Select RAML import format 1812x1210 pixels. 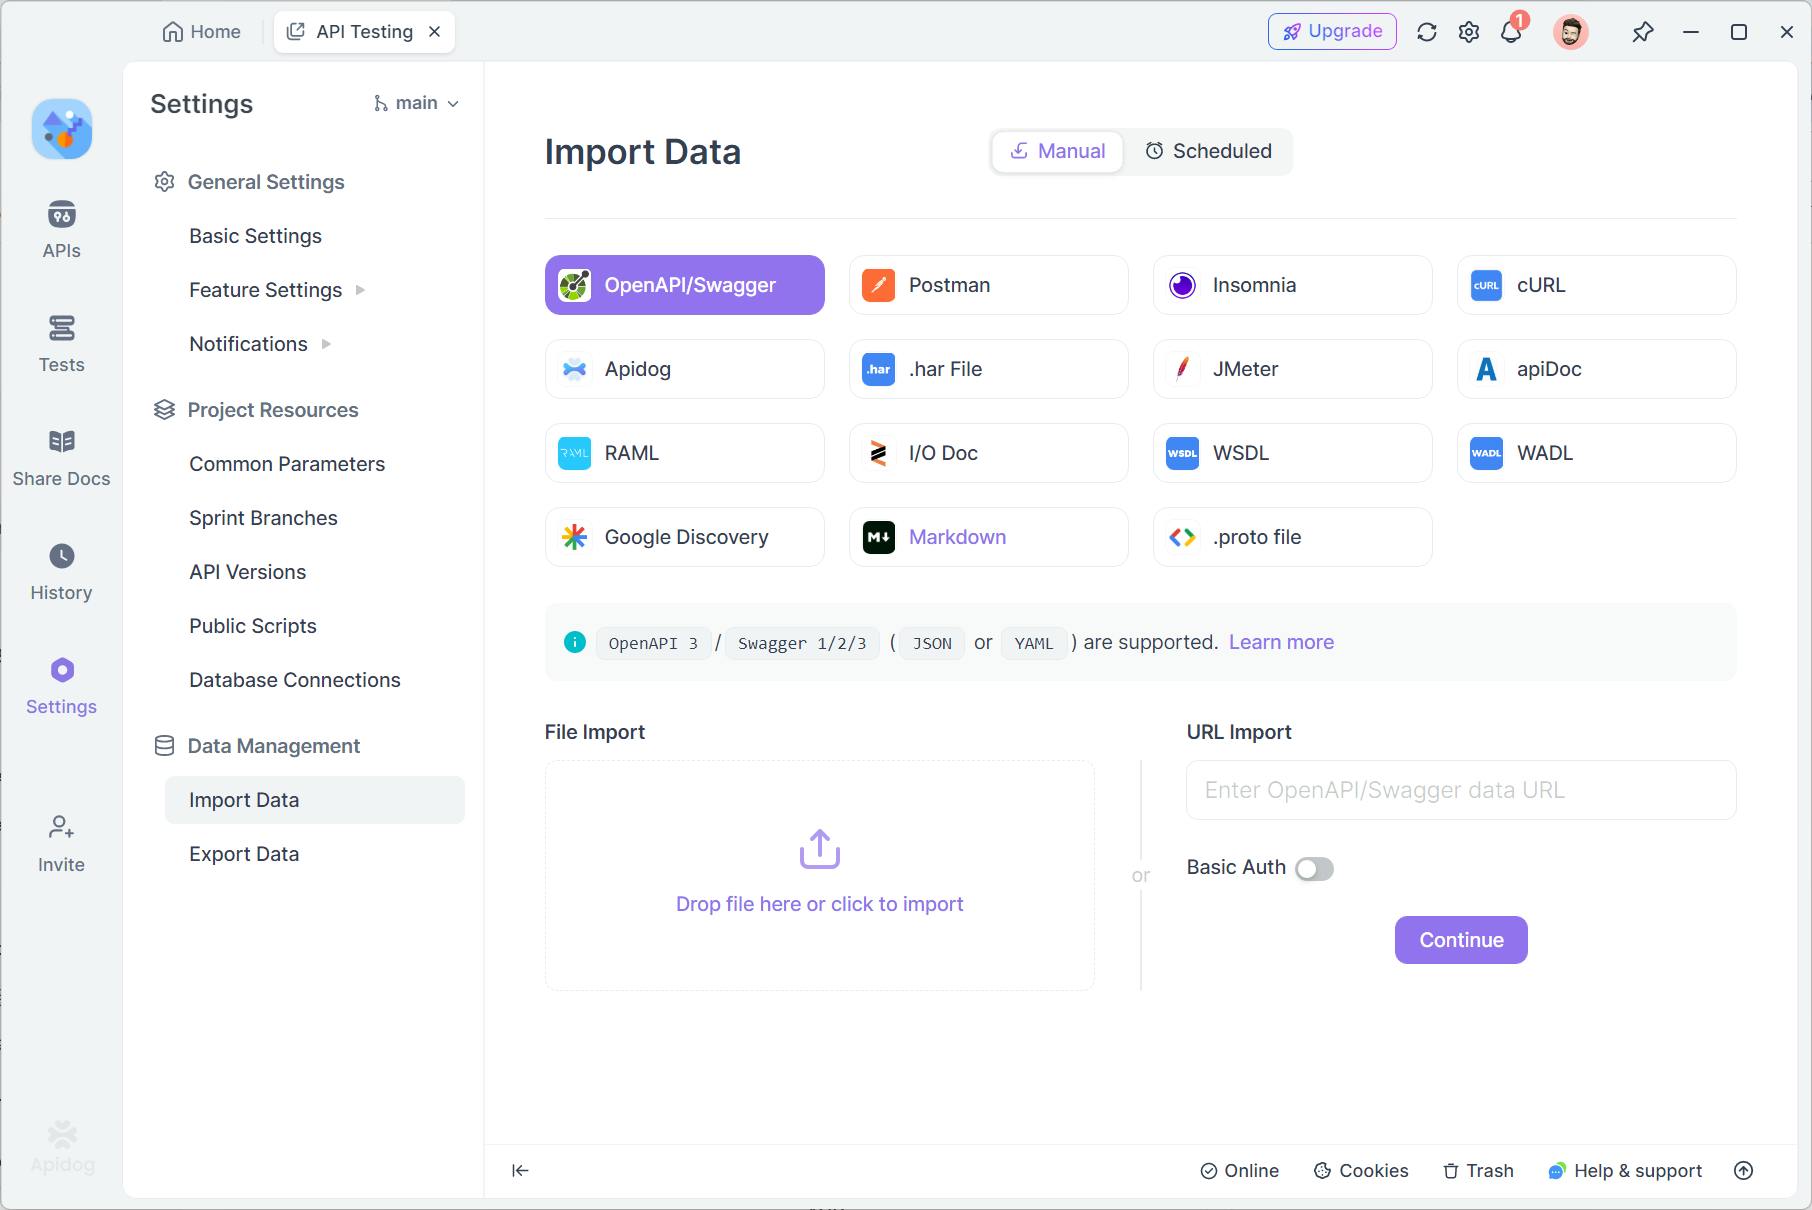(x=685, y=453)
